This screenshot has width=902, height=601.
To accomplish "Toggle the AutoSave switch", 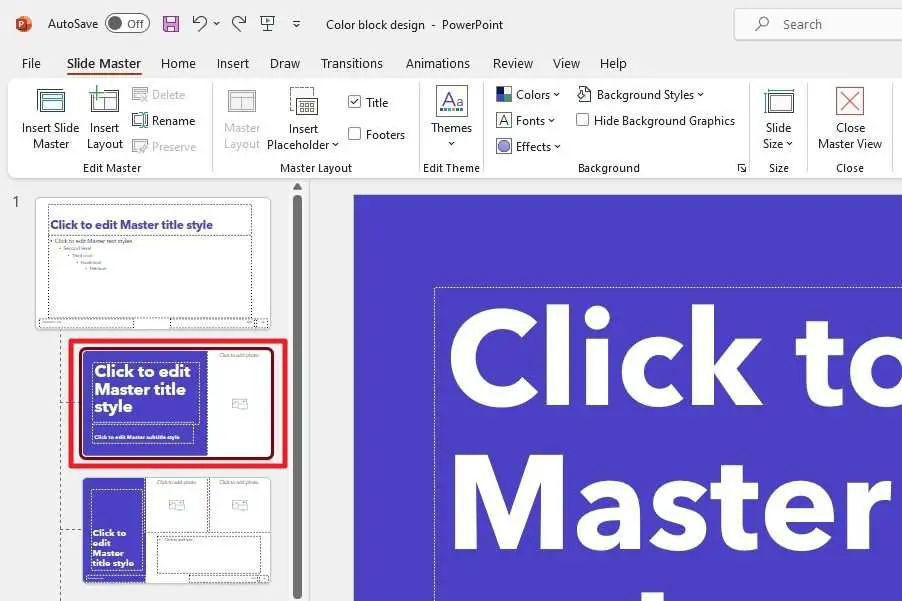I will pos(128,24).
